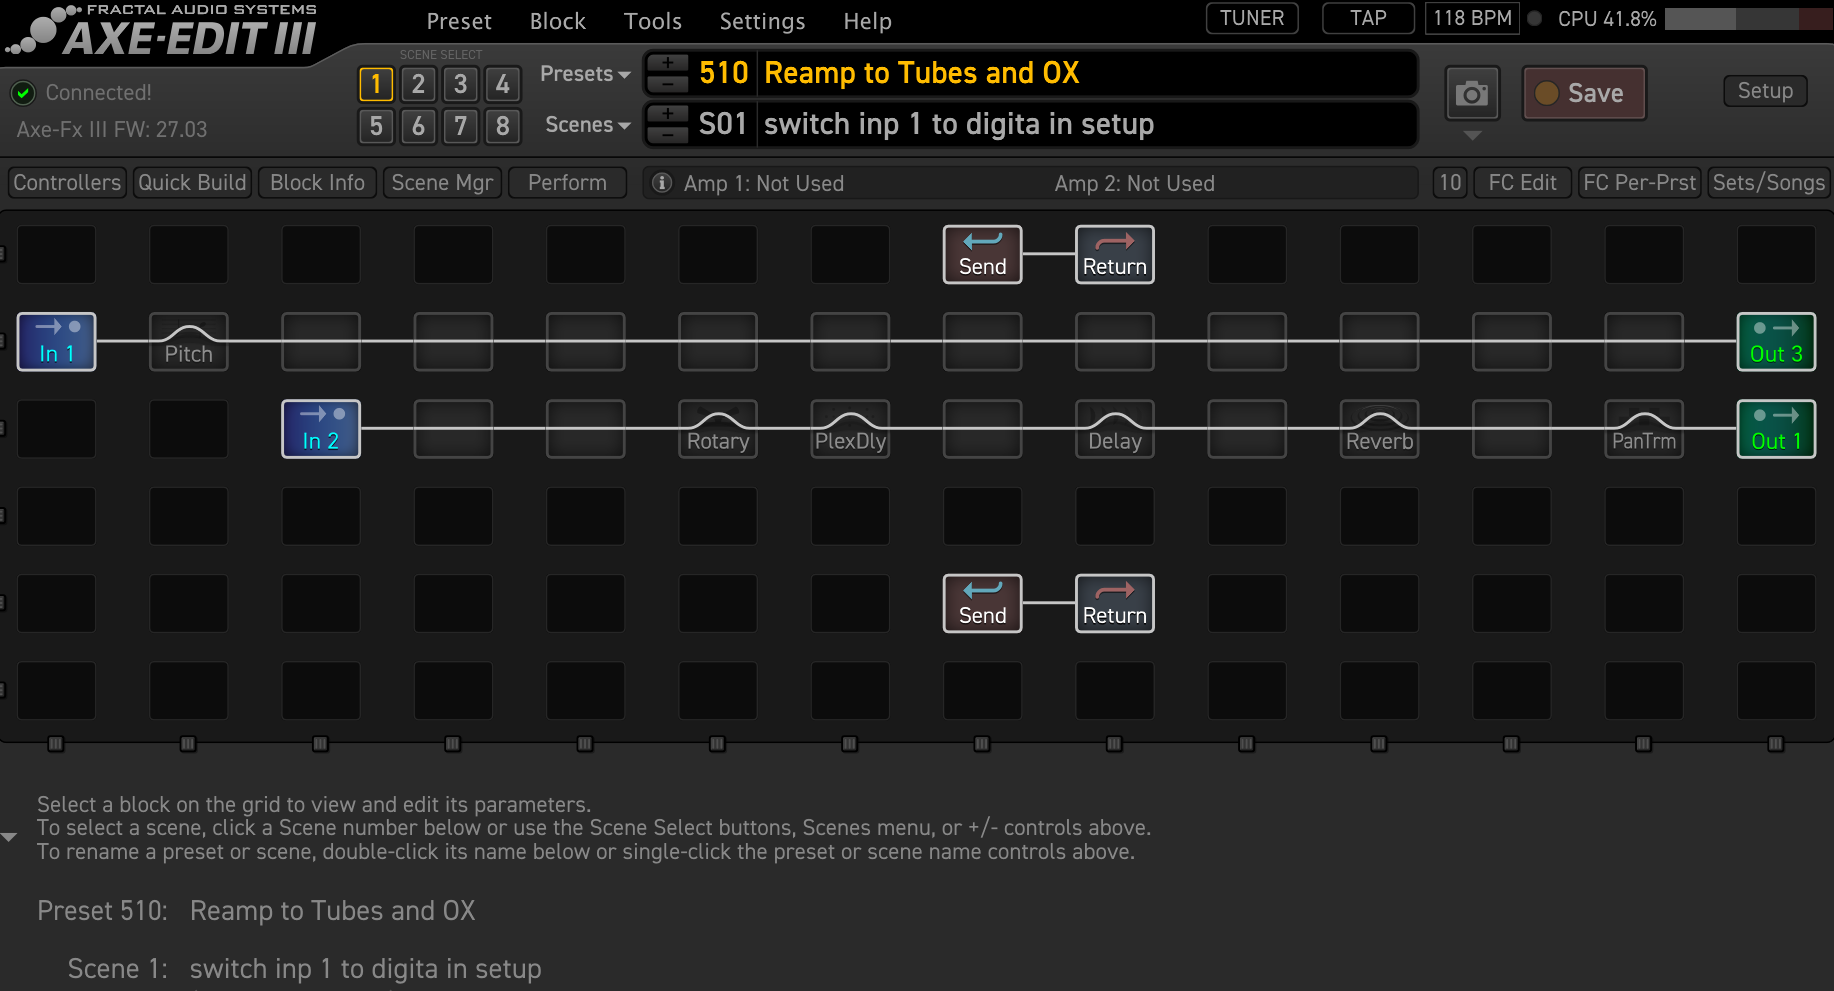Click the CPU usage meter bar
1834x991 pixels.
tap(1748, 19)
